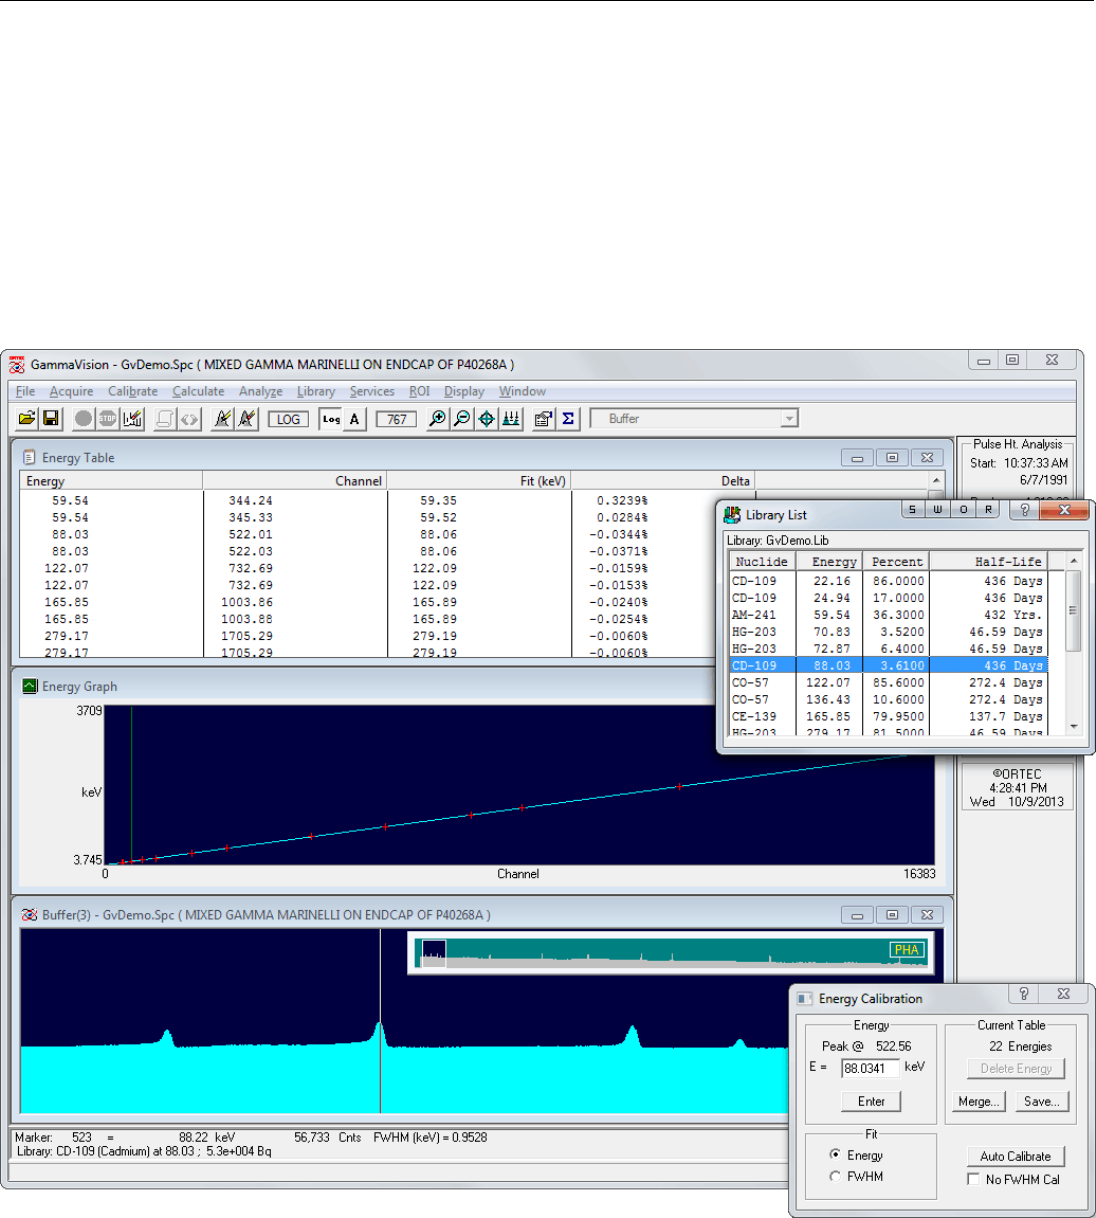Click the Baseline zoom toolbar icon
Screen dimensions: 1096x1218
(x=511, y=419)
